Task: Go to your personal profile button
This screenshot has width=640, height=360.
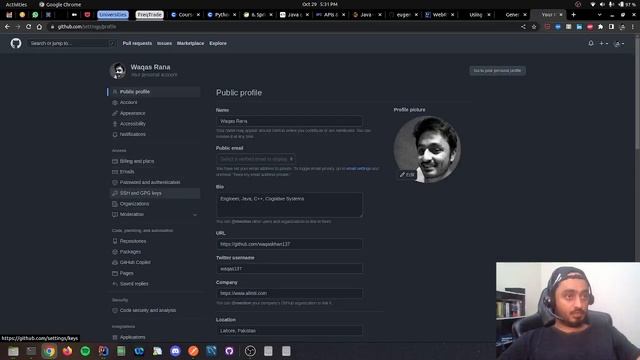Action: click(497, 71)
